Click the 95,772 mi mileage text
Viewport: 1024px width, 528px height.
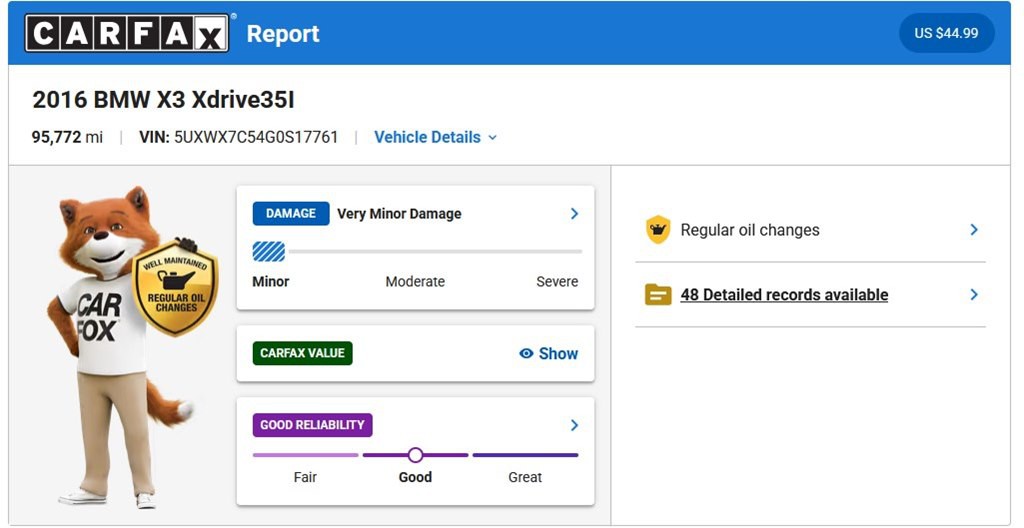tap(67, 137)
